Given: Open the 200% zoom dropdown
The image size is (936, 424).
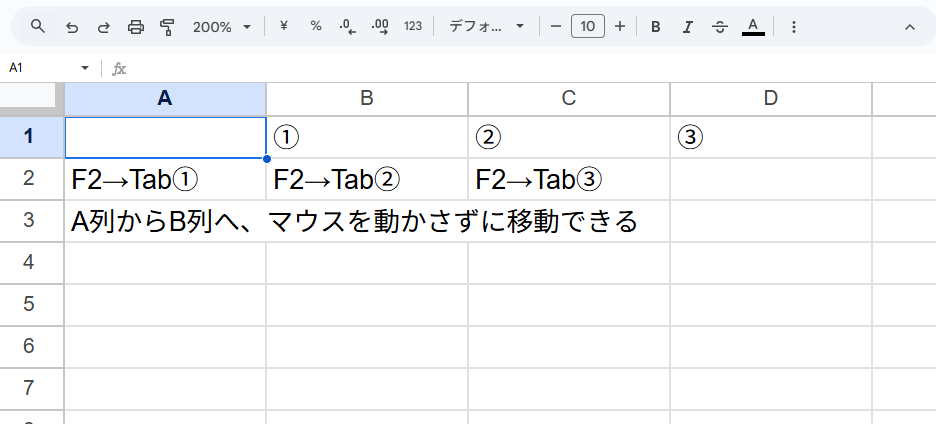Looking at the screenshot, I should 222,27.
